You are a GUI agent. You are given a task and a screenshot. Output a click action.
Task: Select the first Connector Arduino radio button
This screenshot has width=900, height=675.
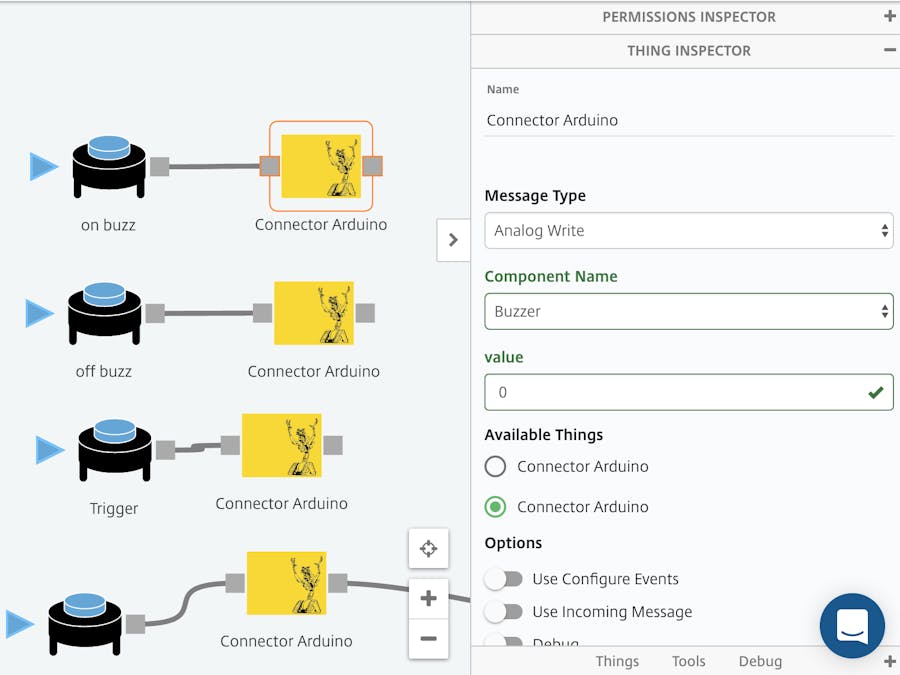[495, 466]
